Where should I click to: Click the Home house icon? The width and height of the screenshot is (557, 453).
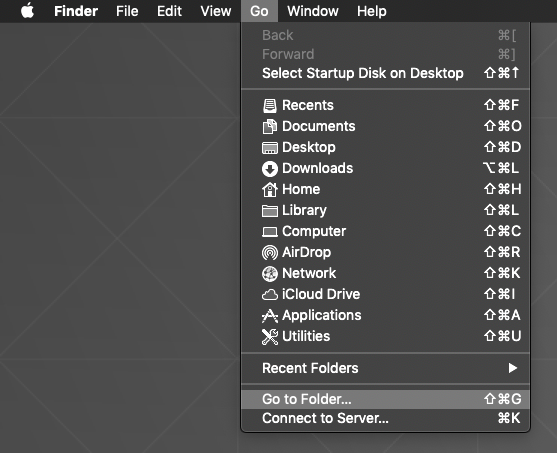[x=270, y=189]
